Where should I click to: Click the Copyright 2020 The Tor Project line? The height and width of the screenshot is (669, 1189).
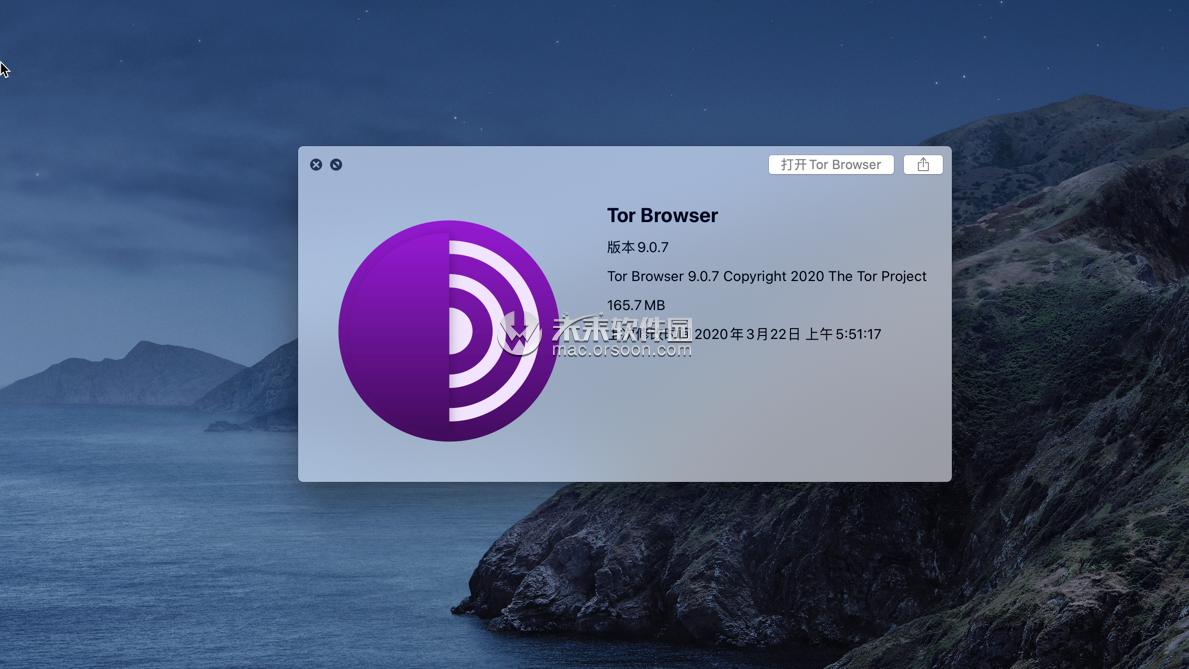(767, 276)
